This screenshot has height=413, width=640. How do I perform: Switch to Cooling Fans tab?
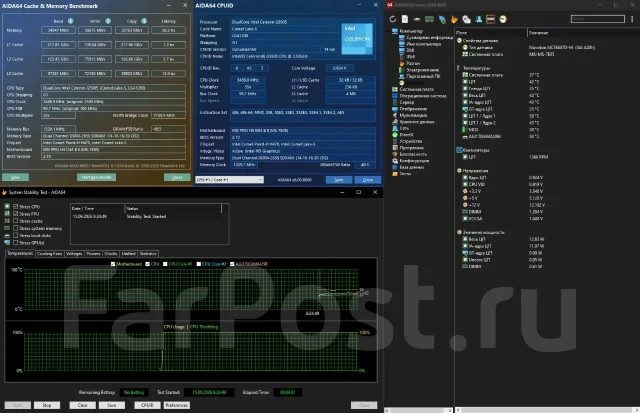coord(49,254)
